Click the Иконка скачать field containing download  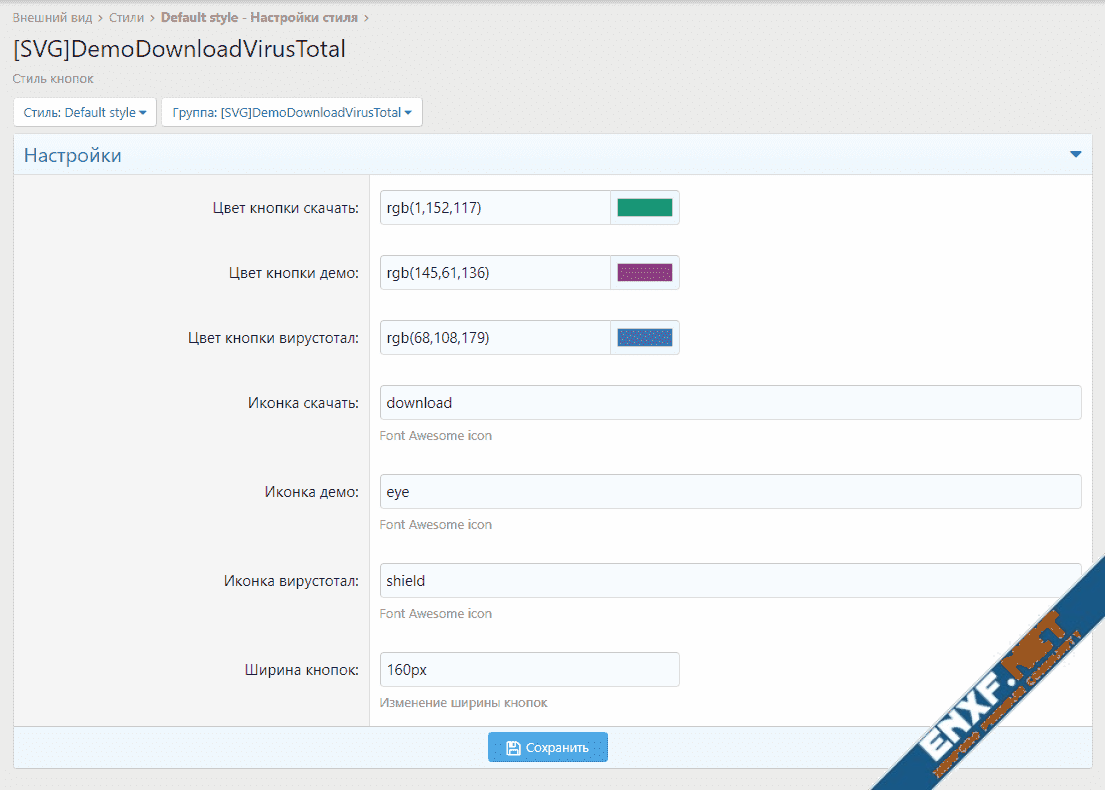pyautogui.click(x=730, y=403)
